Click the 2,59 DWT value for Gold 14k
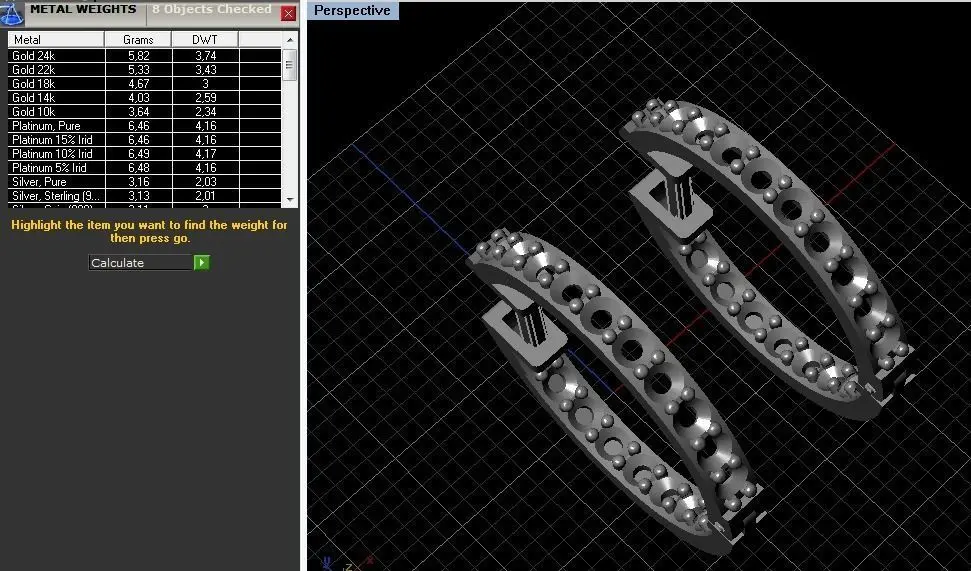Viewport: 971px width, 571px height. pyautogui.click(x=206, y=98)
